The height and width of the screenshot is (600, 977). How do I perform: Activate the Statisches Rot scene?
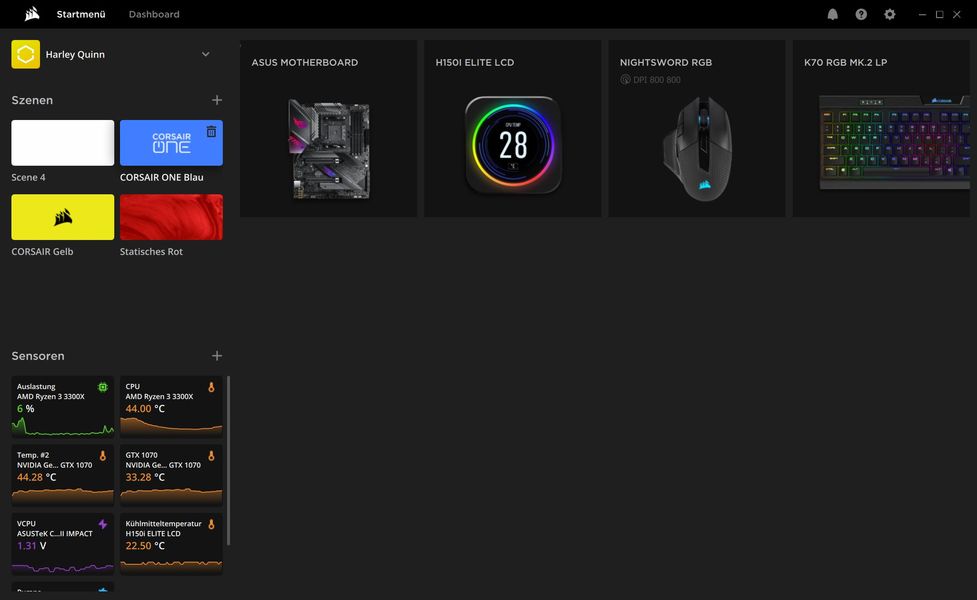point(171,217)
